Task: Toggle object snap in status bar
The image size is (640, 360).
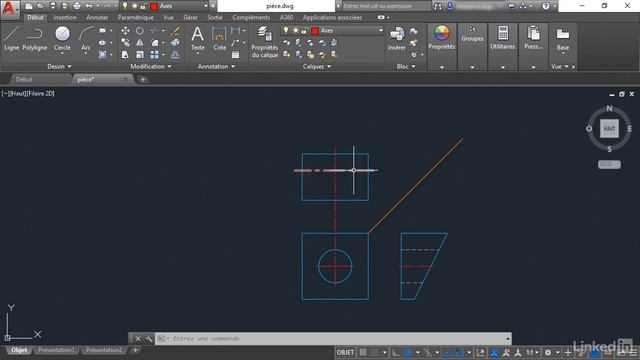Action: (x=460, y=352)
